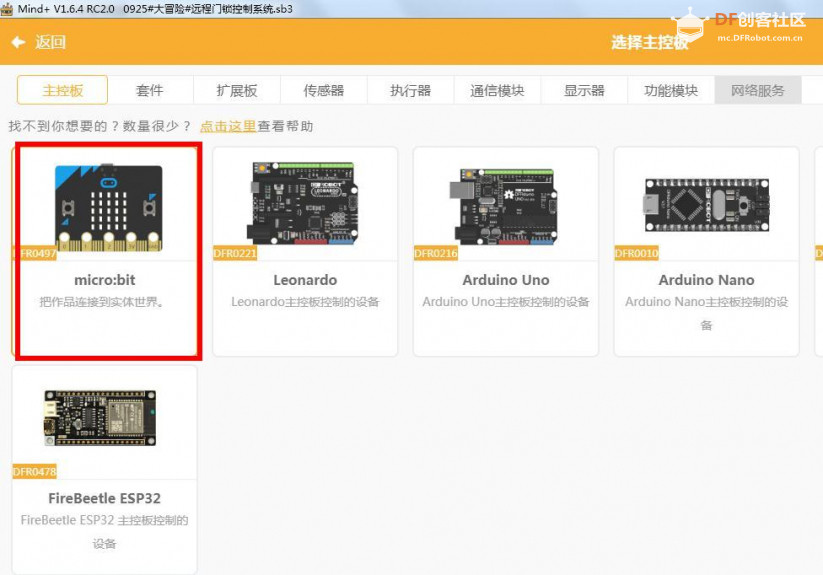Open the 功能模块 tab
Screen dimensions: 823x575
tap(671, 90)
